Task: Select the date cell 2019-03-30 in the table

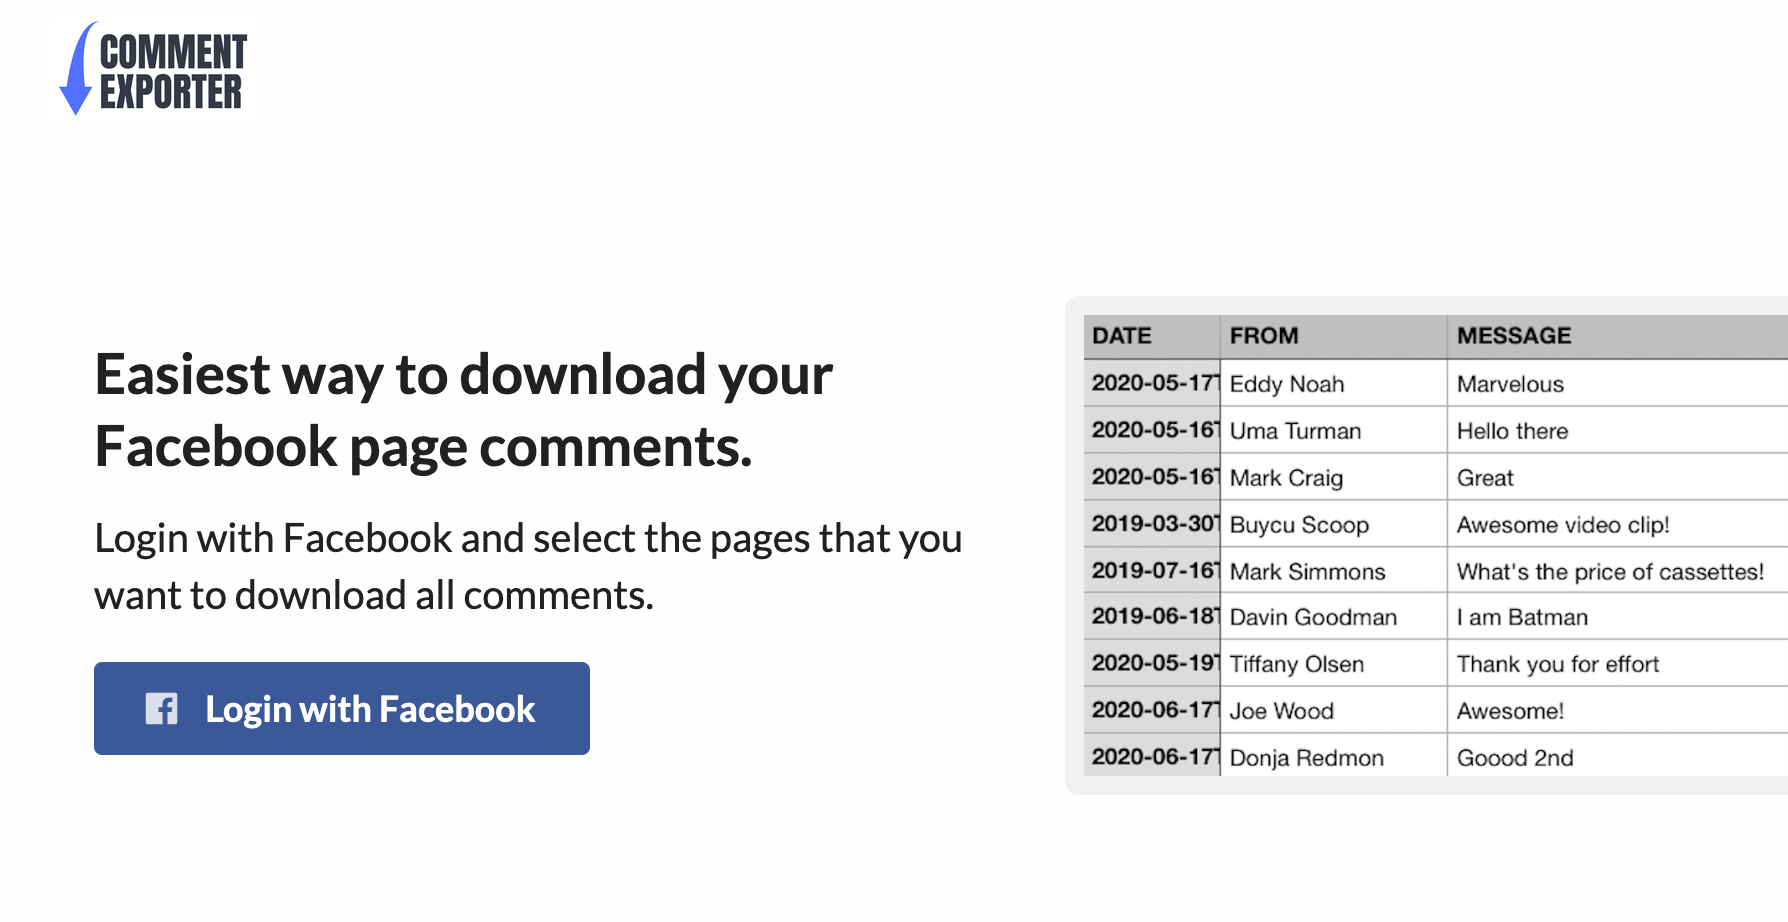Action: click(x=1149, y=524)
